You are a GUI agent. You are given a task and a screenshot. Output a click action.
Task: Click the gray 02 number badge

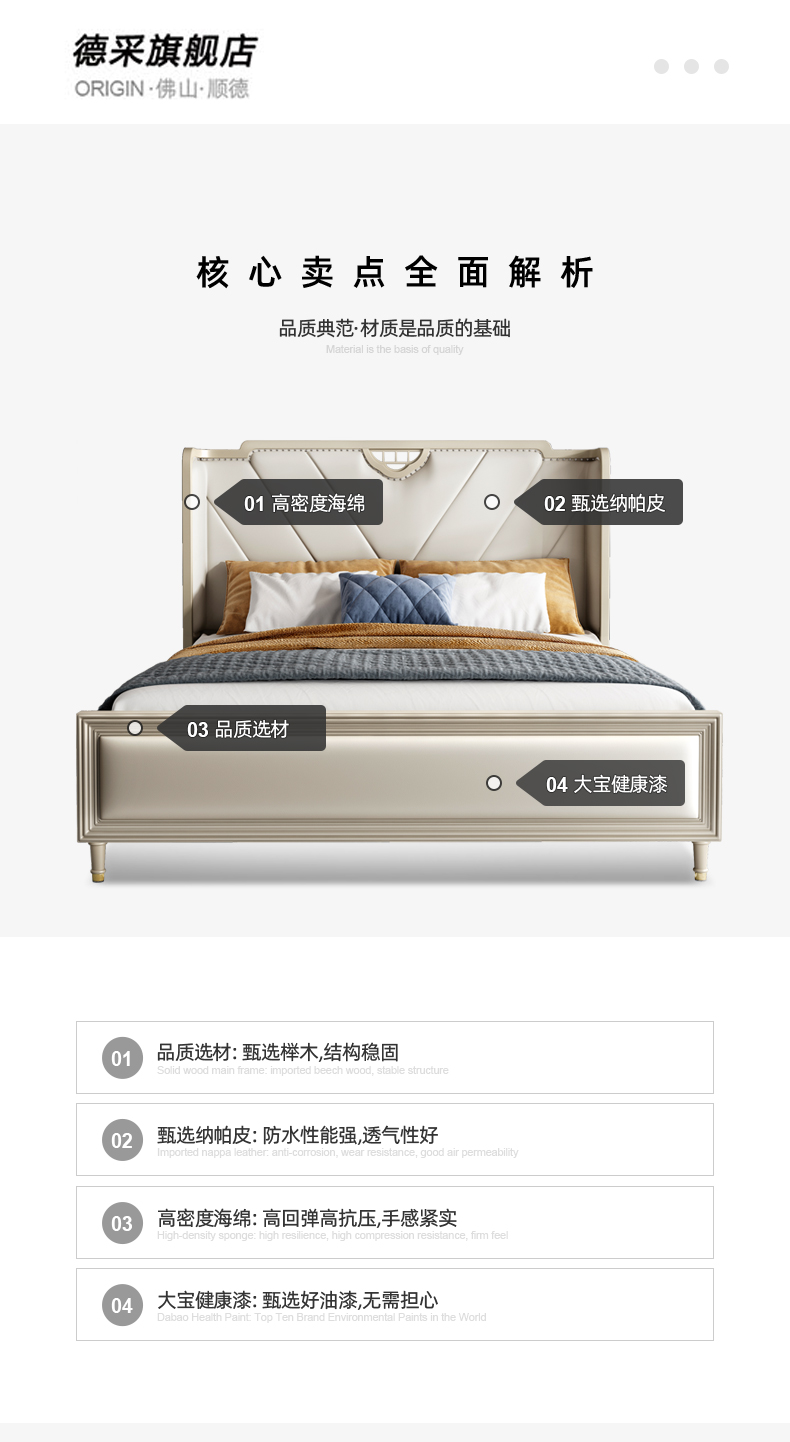[122, 1141]
